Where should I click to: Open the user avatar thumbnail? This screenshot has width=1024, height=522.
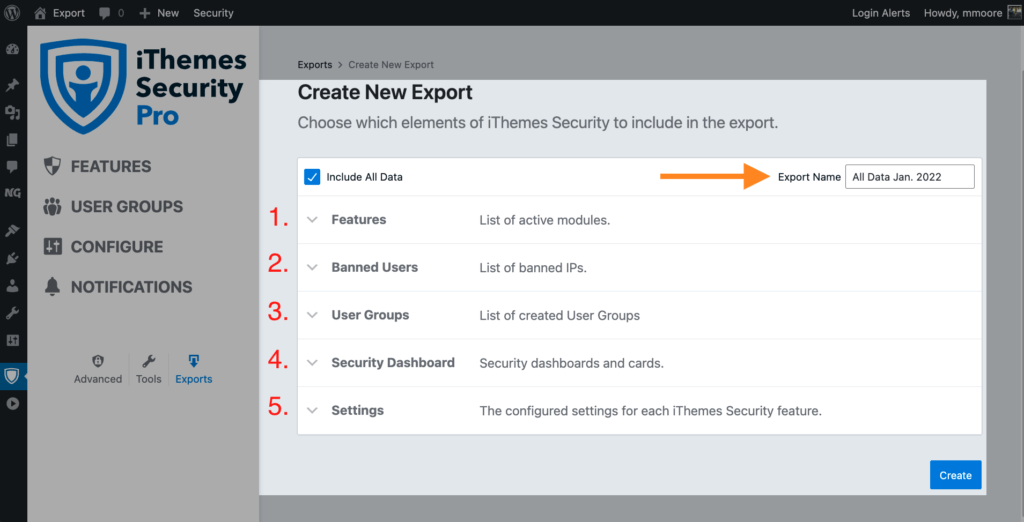point(1014,12)
